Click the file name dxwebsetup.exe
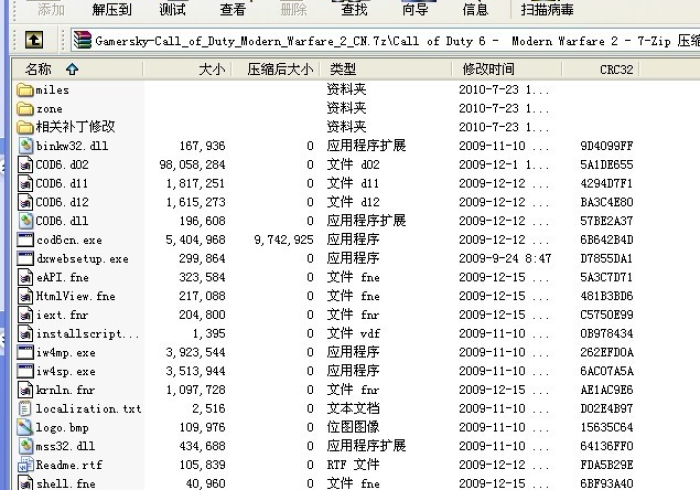Screen dimensions: 700x490 (x=83, y=259)
